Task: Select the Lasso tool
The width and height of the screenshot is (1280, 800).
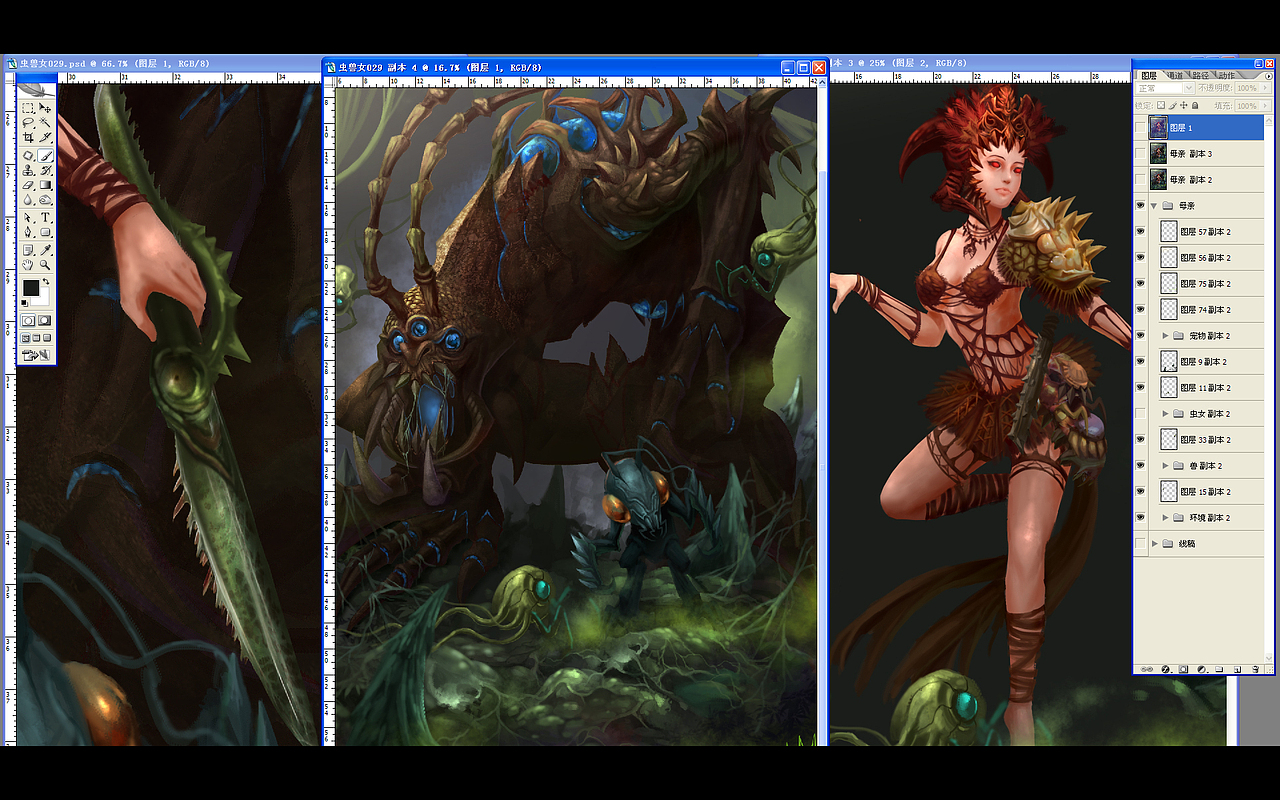Action: pos(28,123)
